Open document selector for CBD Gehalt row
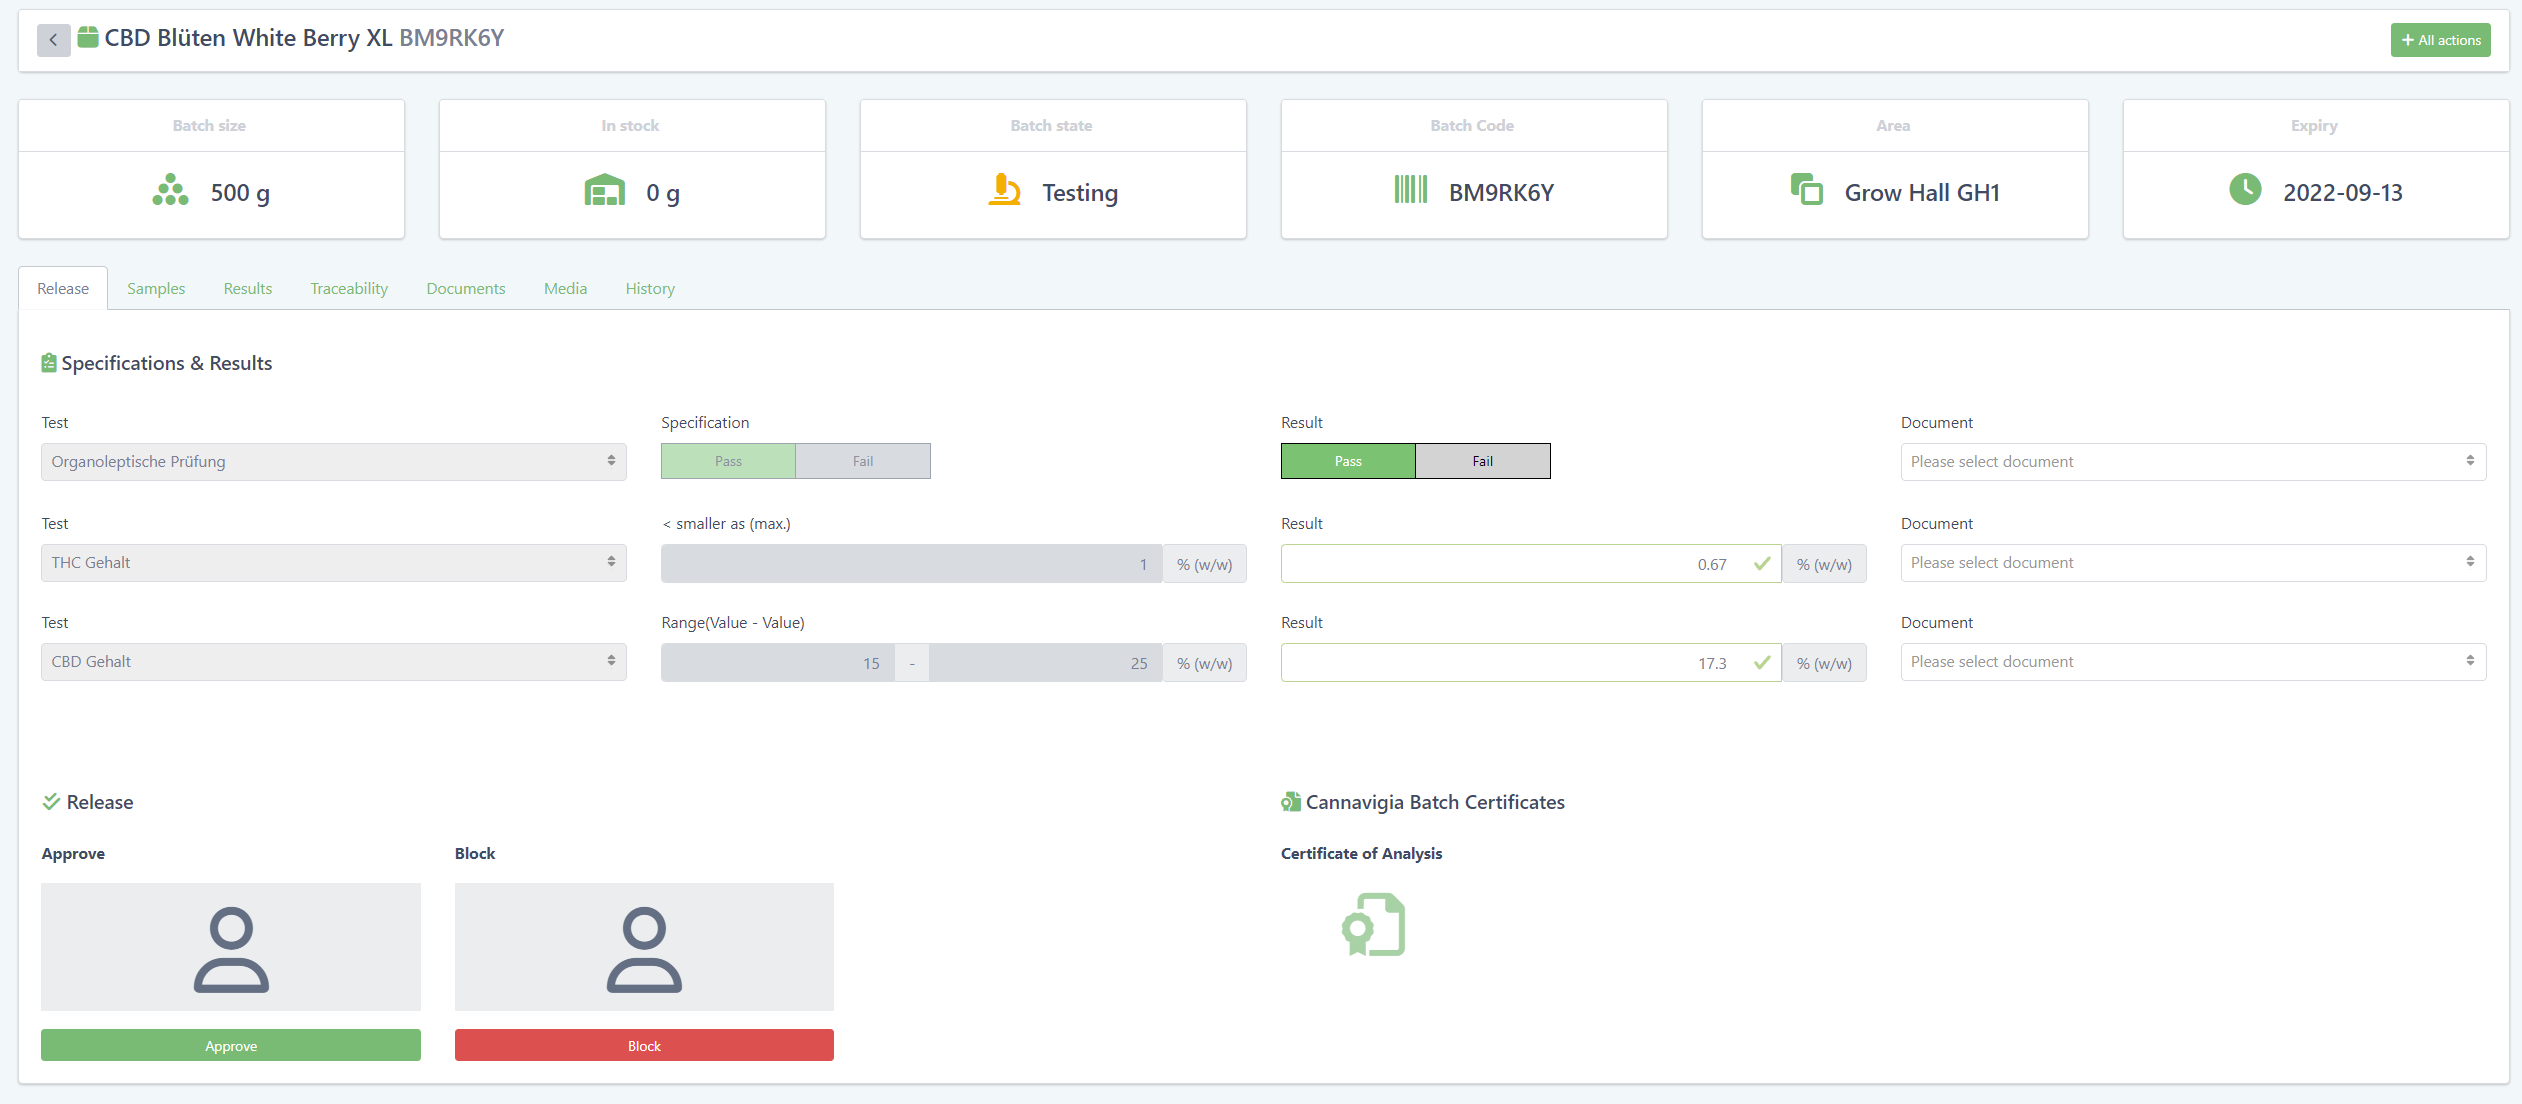The width and height of the screenshot is (2522, 1104). [2192, 662]
